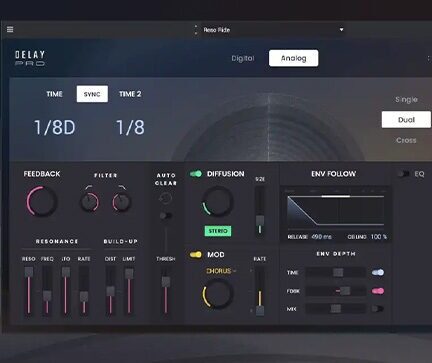This screenshot has height=363, width=432.
Task: Click the MOD RATE slider
Action: click(x=260, y=291)
